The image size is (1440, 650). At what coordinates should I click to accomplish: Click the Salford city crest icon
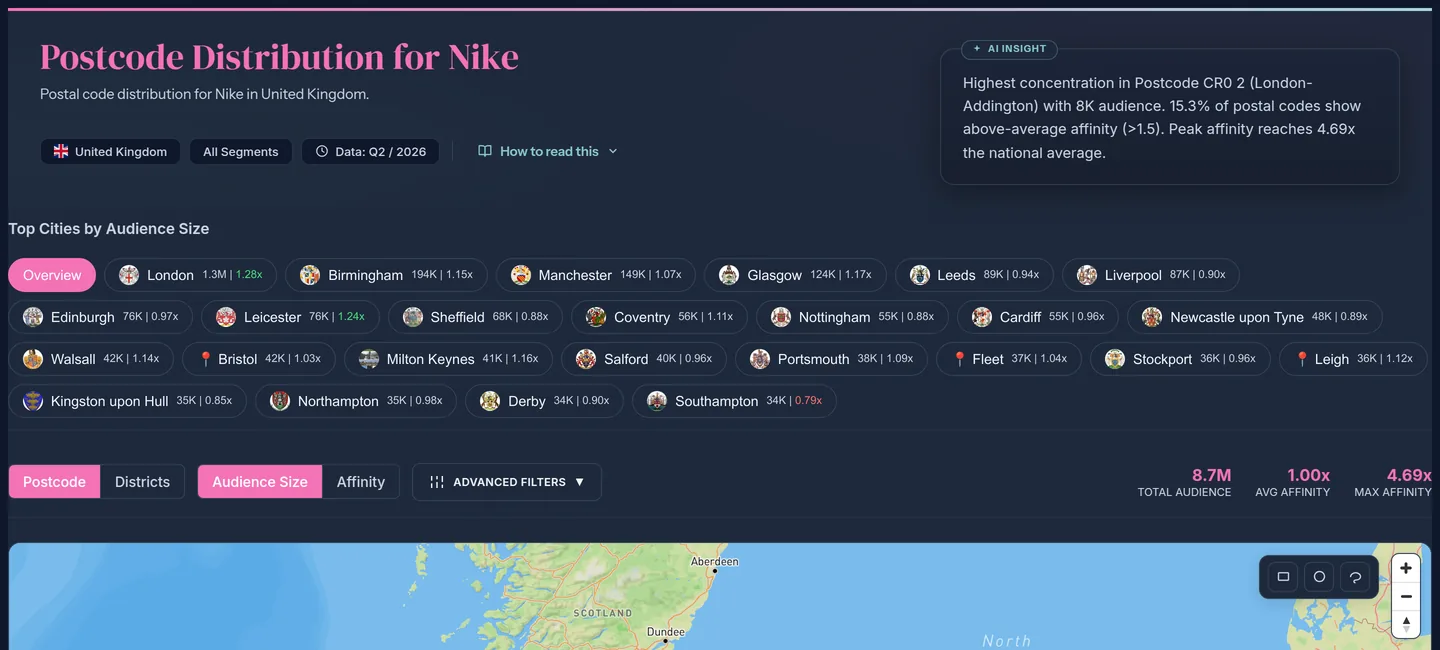pyautogui.click(x=586, y=359)
